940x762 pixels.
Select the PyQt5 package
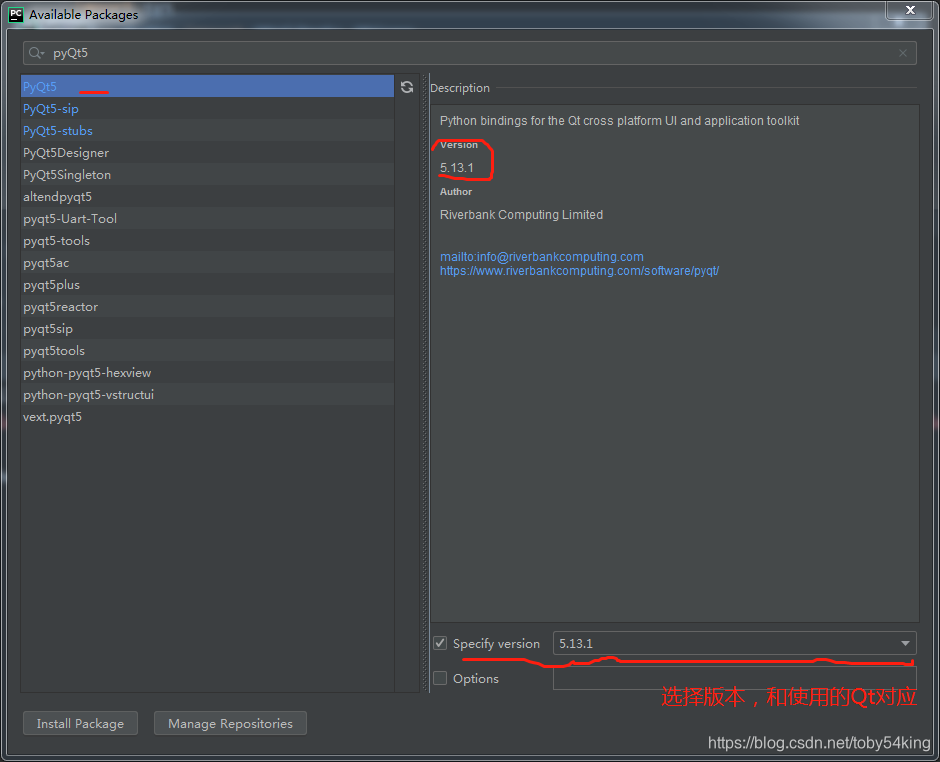tap(207, 86)
